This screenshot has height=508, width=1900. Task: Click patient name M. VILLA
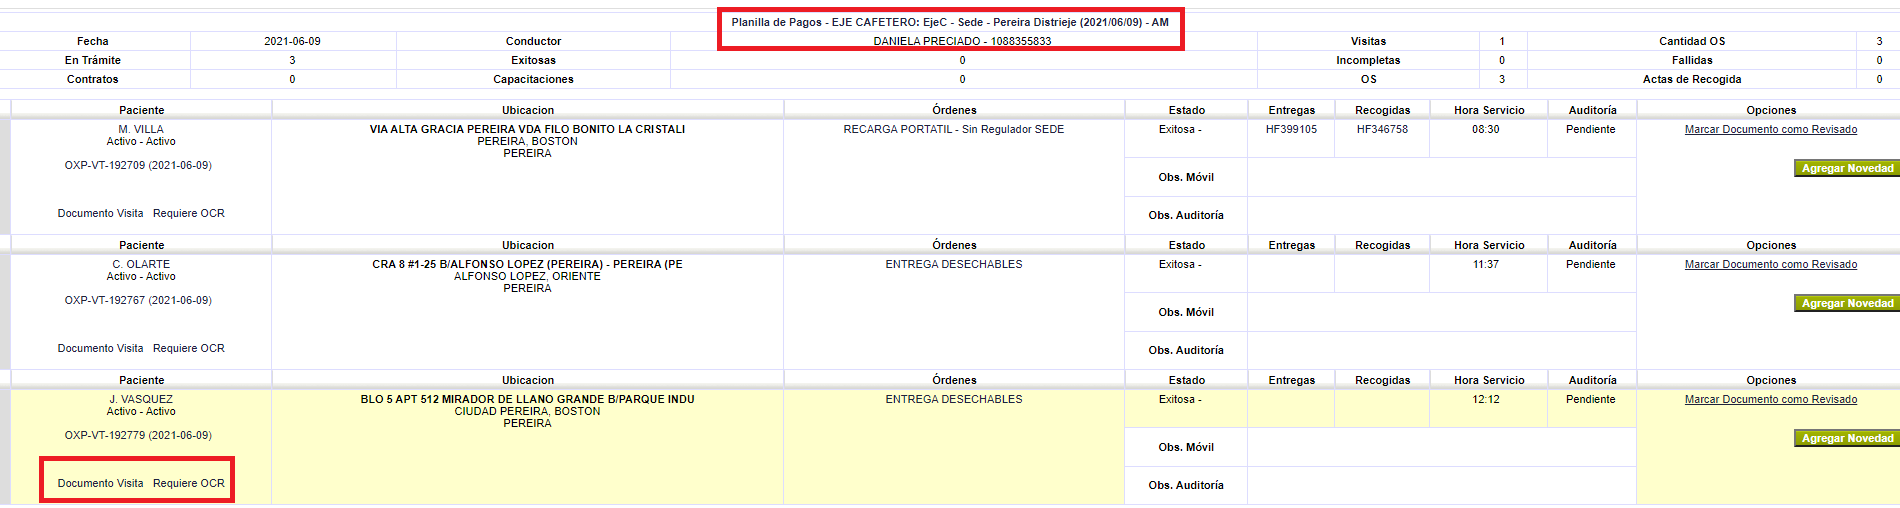[x=141, y=130]
